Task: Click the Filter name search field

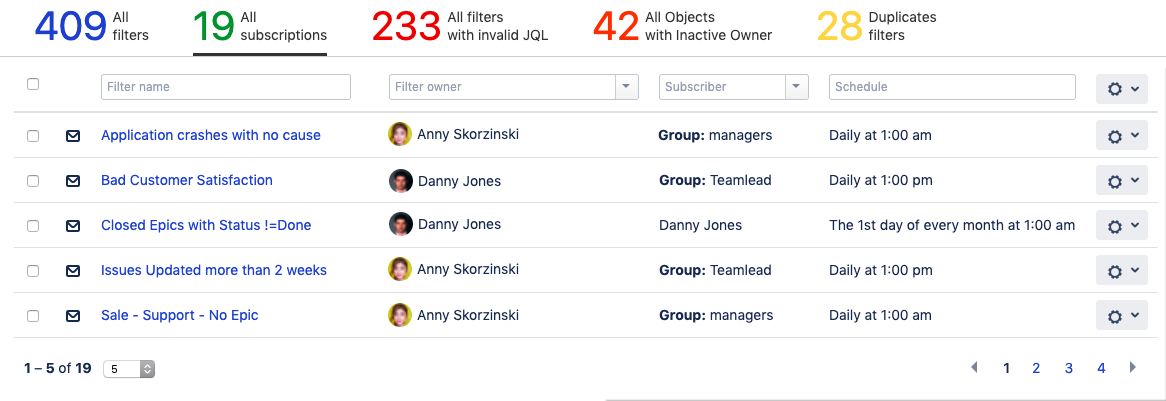Action: click(x=226, y=87)
